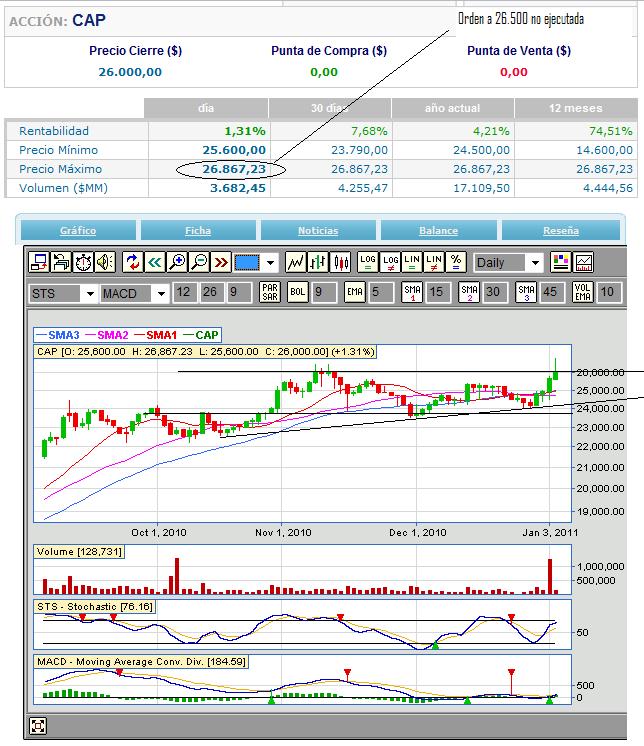This screenshot has width=644, height=746.
Task: Click the chart layout icon
Action: pos(584,262)
